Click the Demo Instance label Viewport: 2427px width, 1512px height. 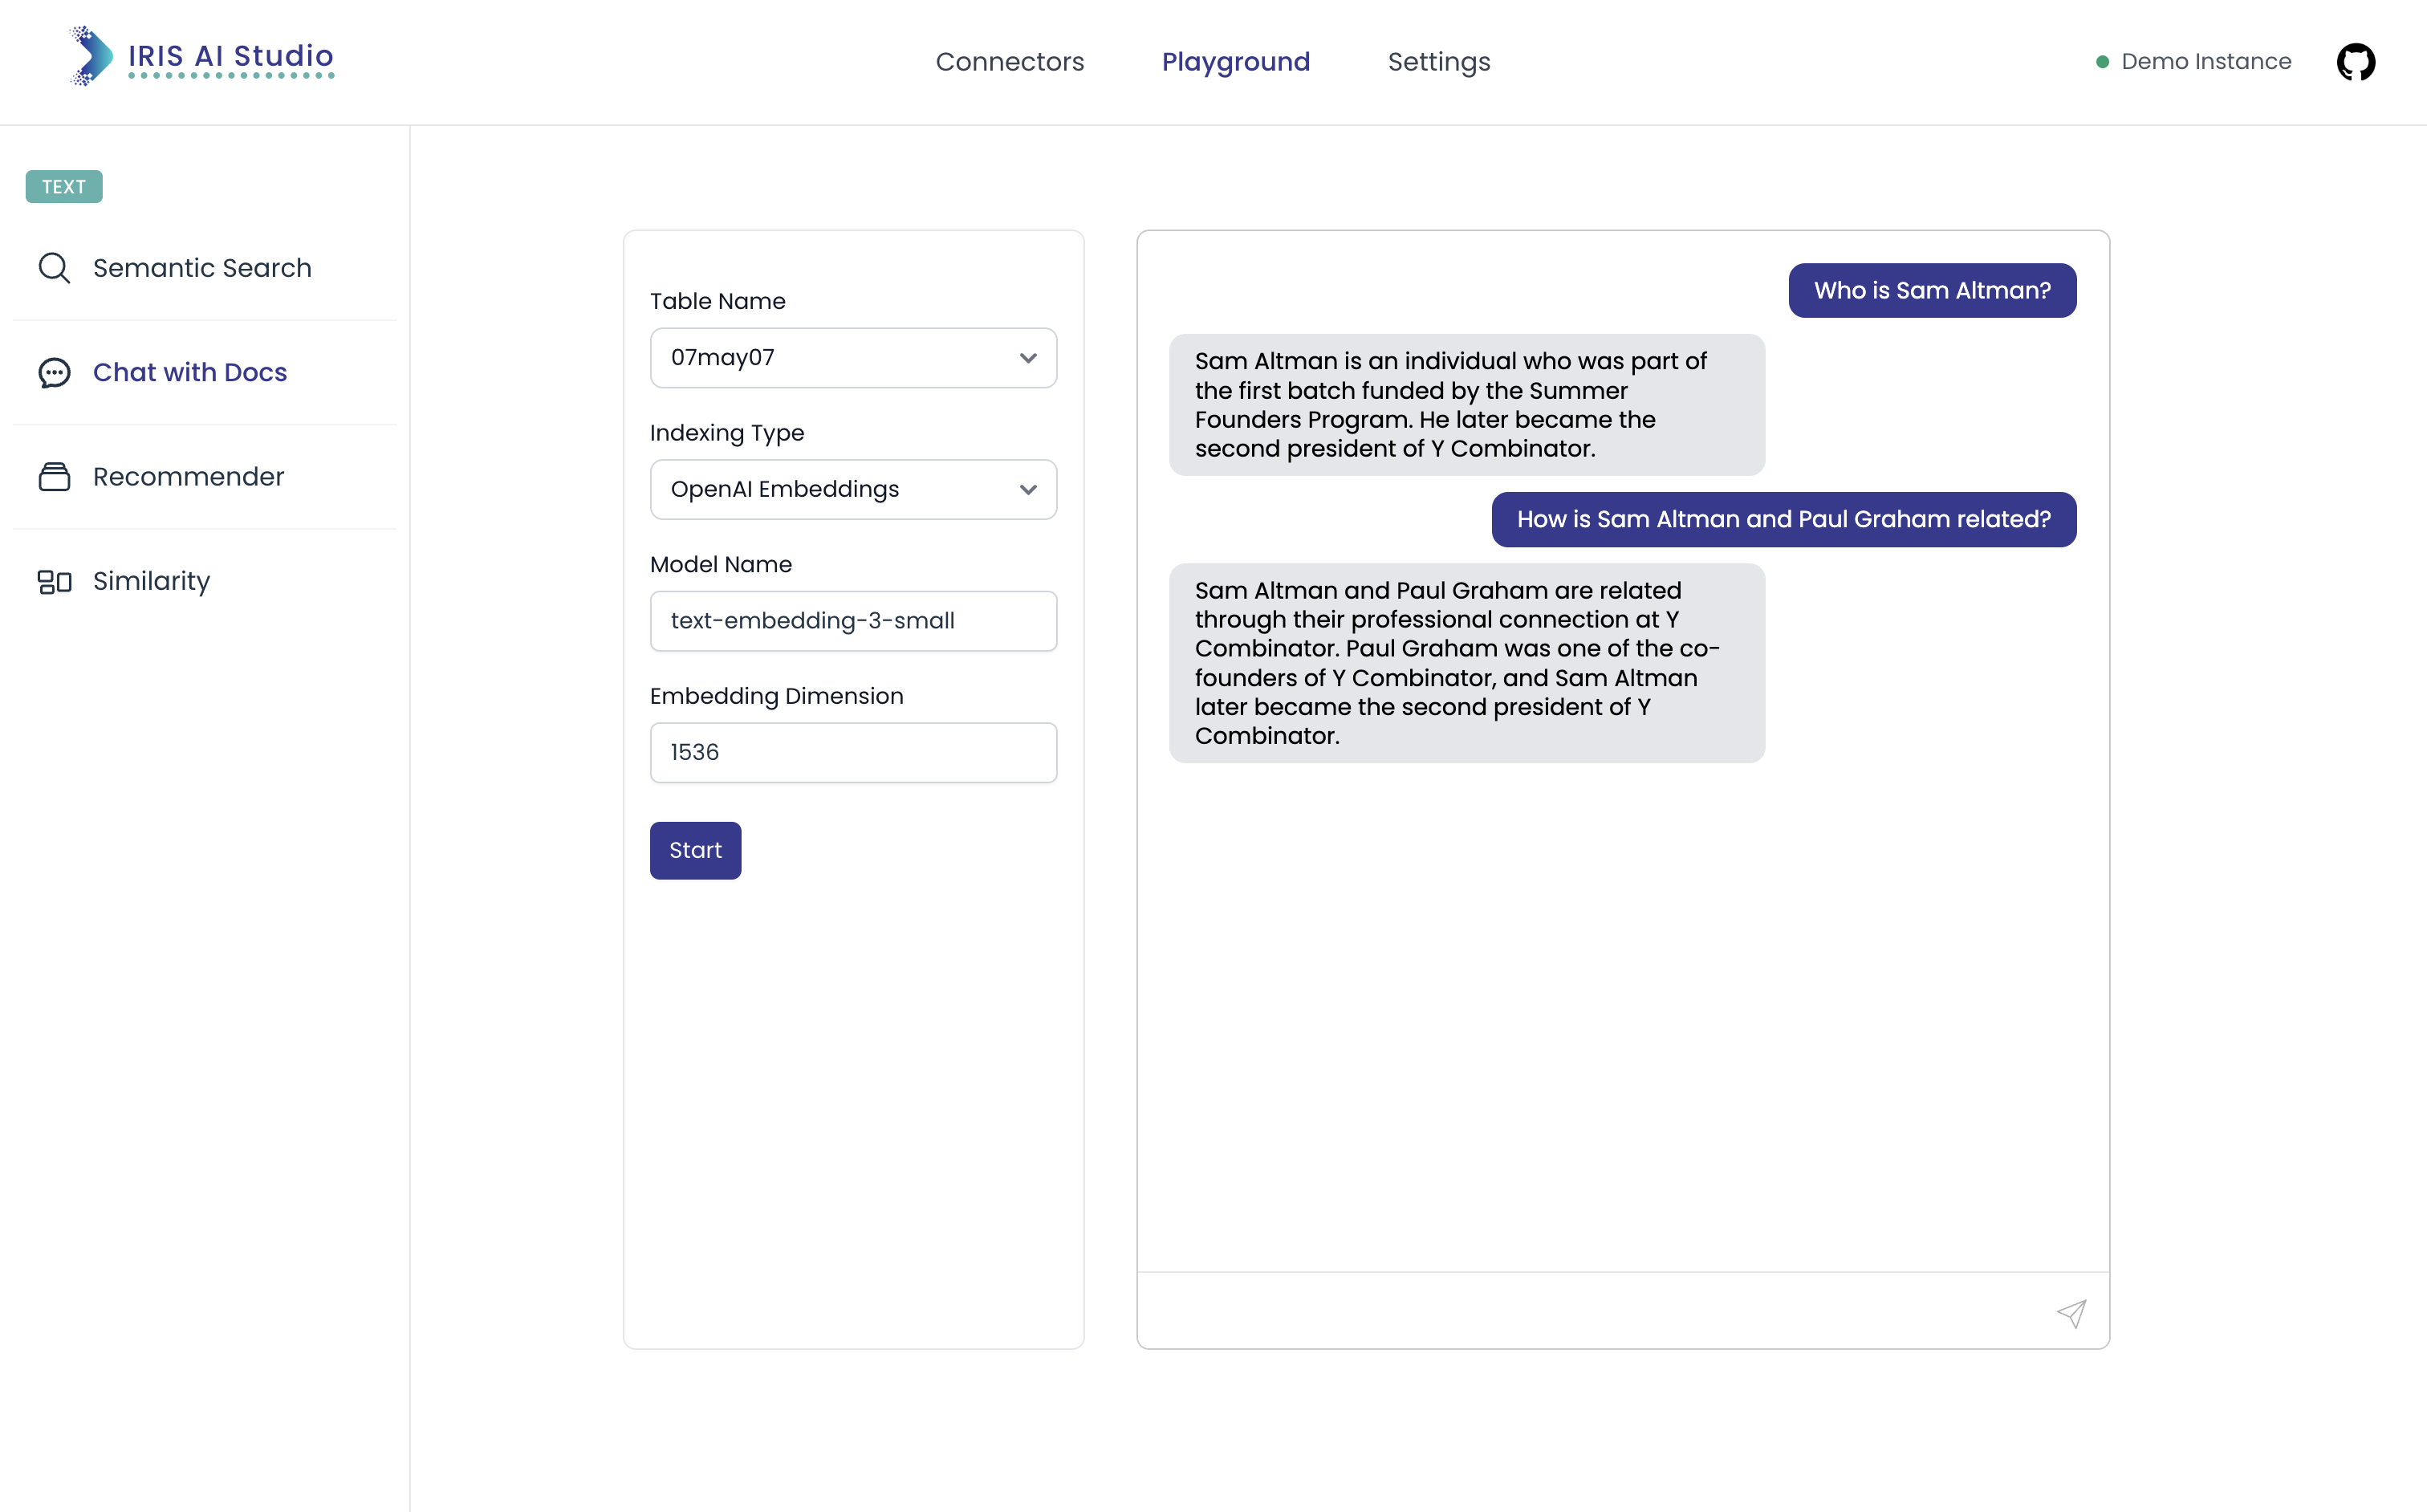click(x=2205, y=62)
